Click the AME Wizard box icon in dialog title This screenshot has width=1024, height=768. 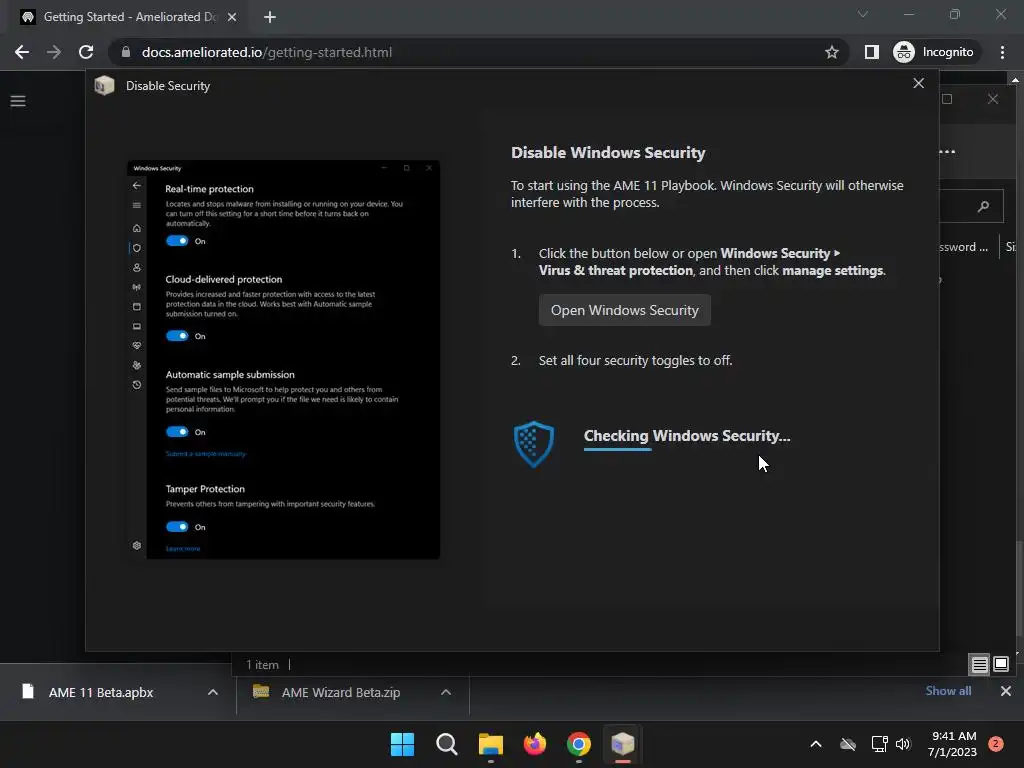coord(104,86)
